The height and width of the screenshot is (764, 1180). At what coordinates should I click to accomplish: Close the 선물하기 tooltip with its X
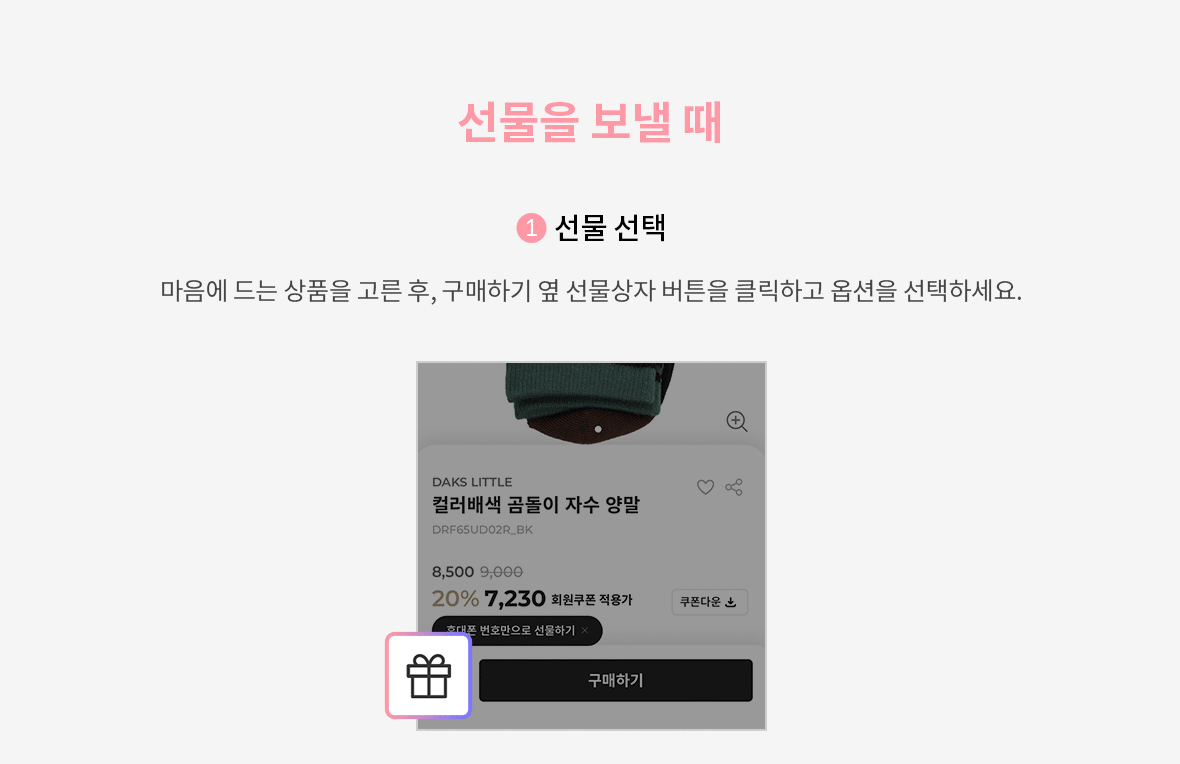click(585, 630)
